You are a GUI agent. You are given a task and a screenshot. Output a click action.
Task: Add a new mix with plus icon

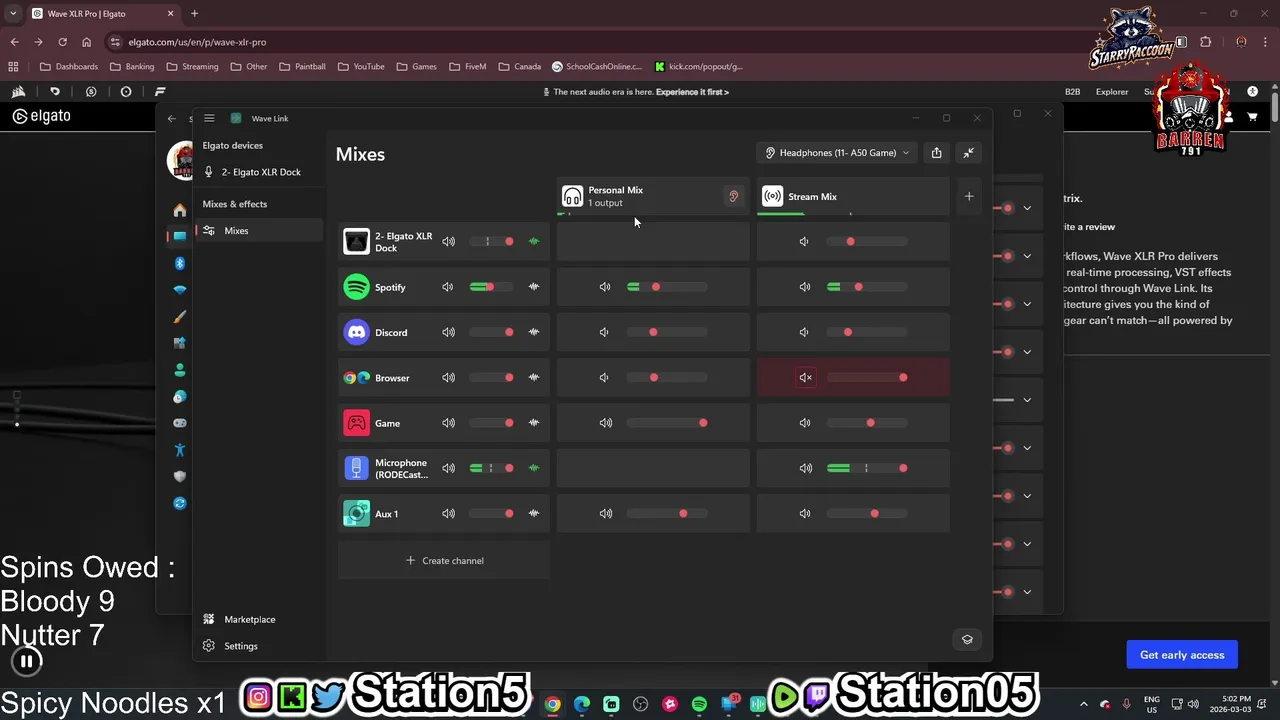click(968, 196)
